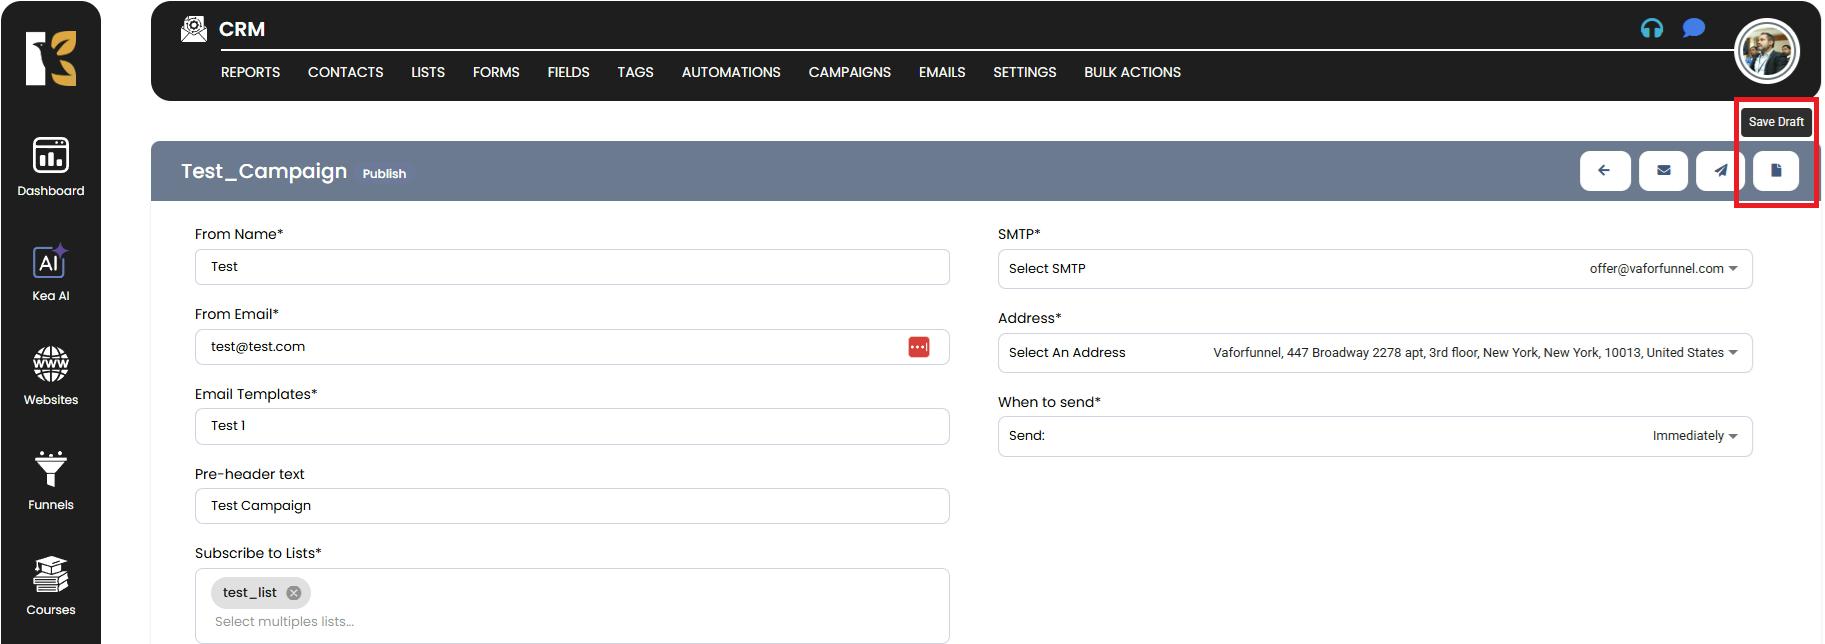This screenshot has height=644, width=1825.
Task: Go to the CAMPAIGNS menu
Action: point(849,72)
